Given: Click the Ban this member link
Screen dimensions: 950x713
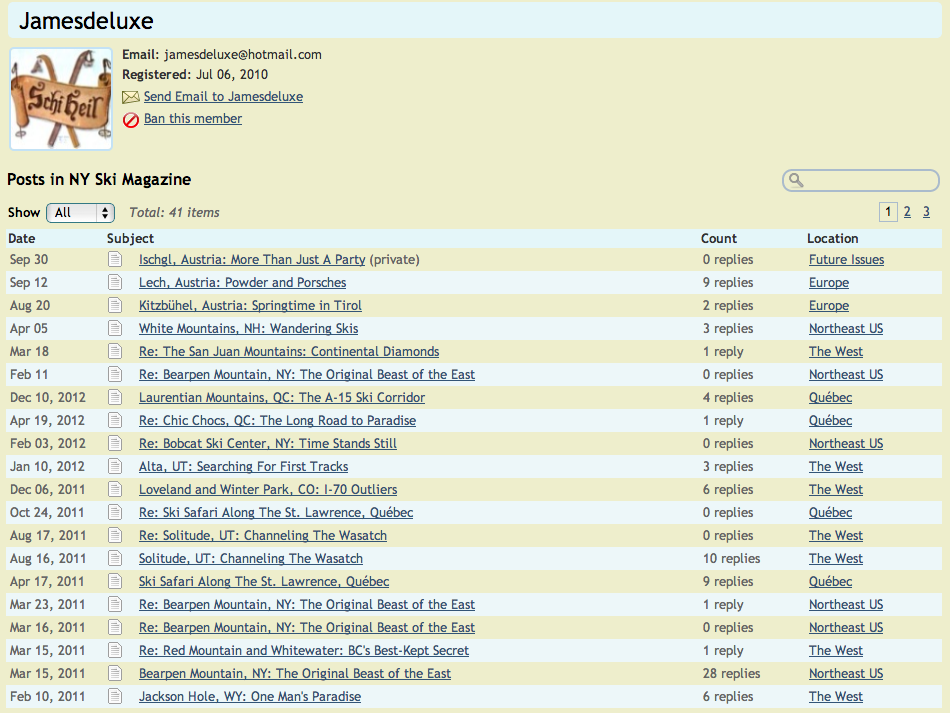Looking at the screenshot, I should pyautogui.click(x=193, y=119).
